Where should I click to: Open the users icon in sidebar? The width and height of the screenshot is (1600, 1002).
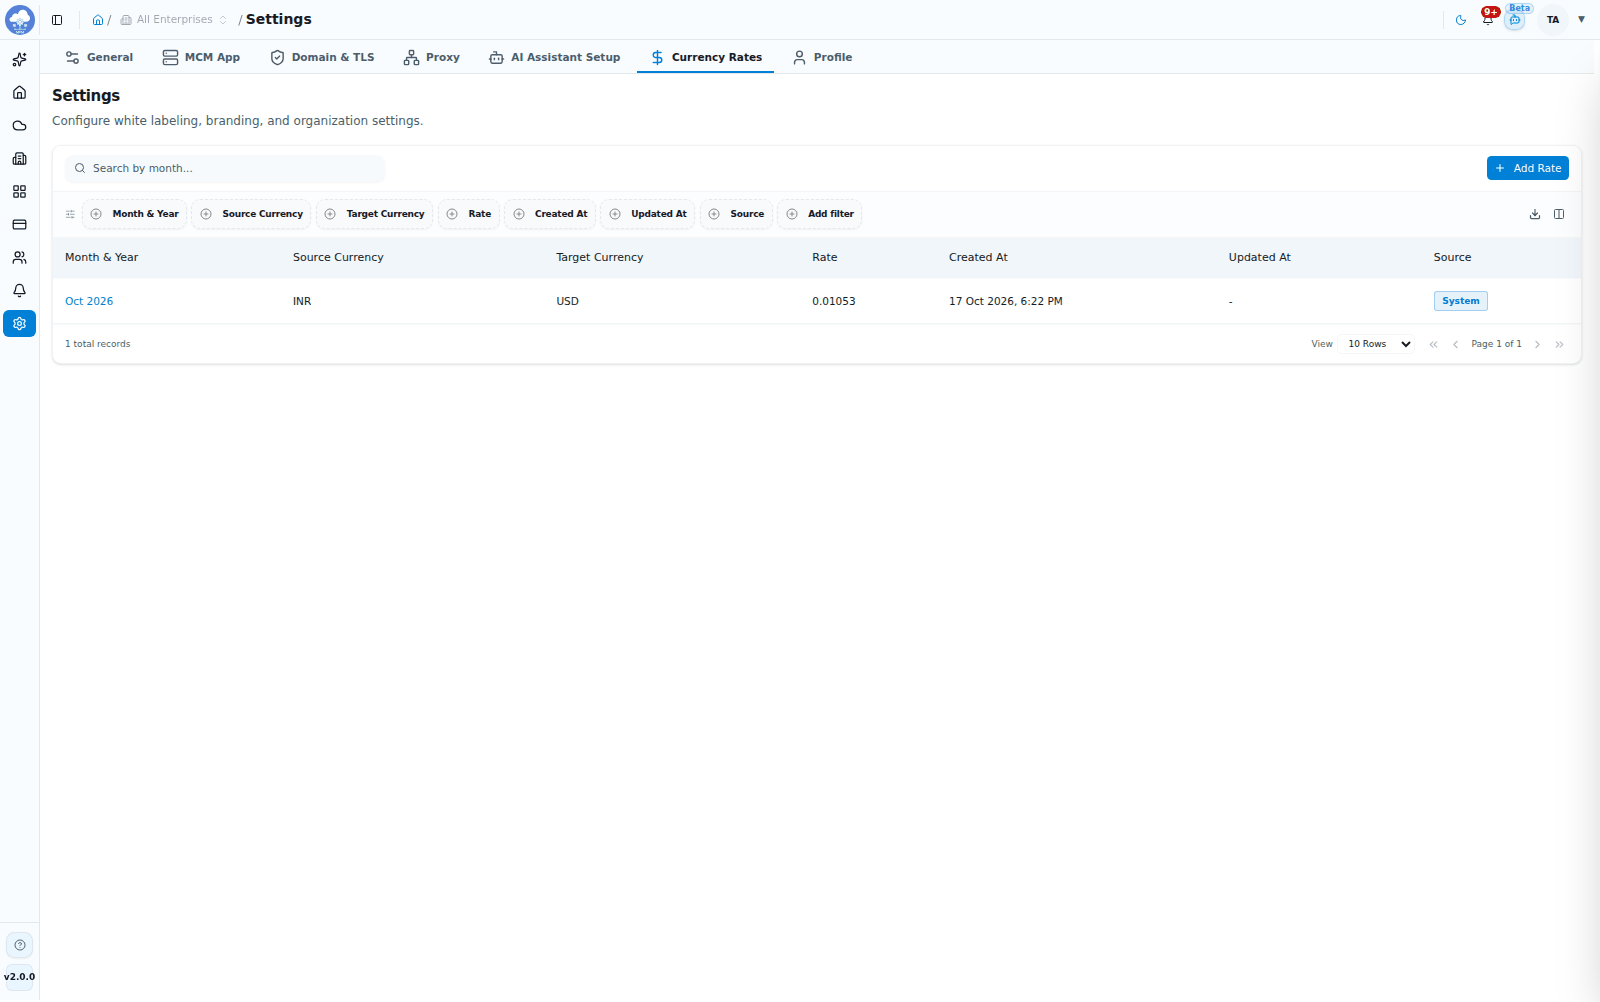pos(19,258)
